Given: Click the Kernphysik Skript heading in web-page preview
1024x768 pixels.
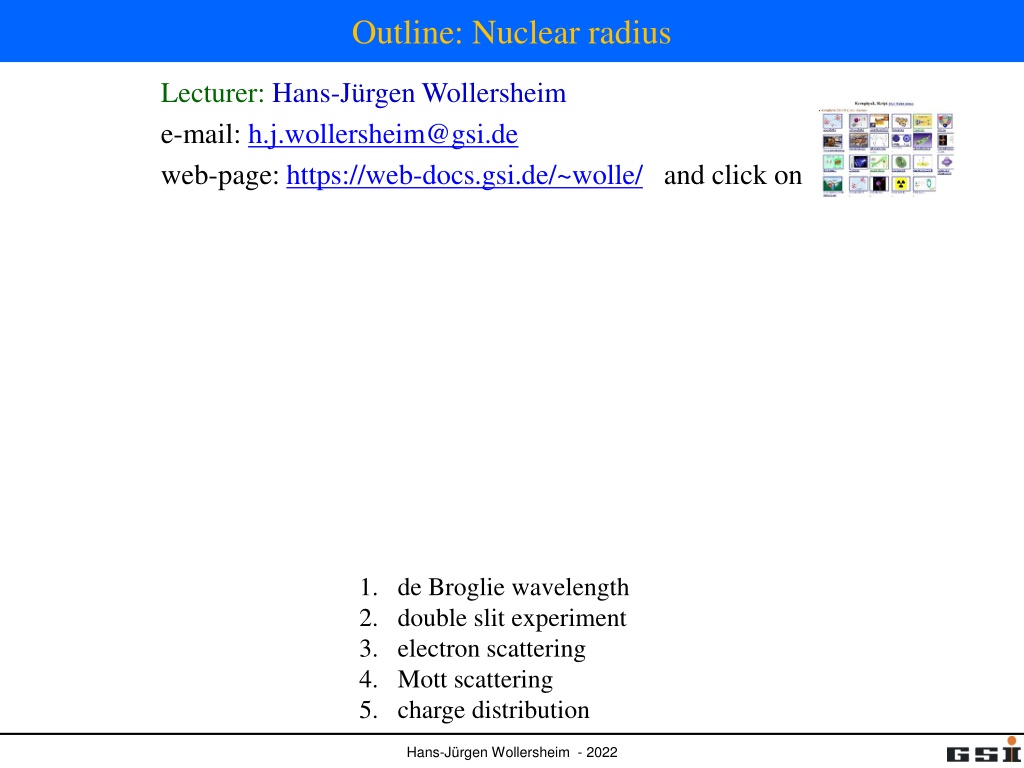Looking at the screenshot, I should tap(871, 103).
